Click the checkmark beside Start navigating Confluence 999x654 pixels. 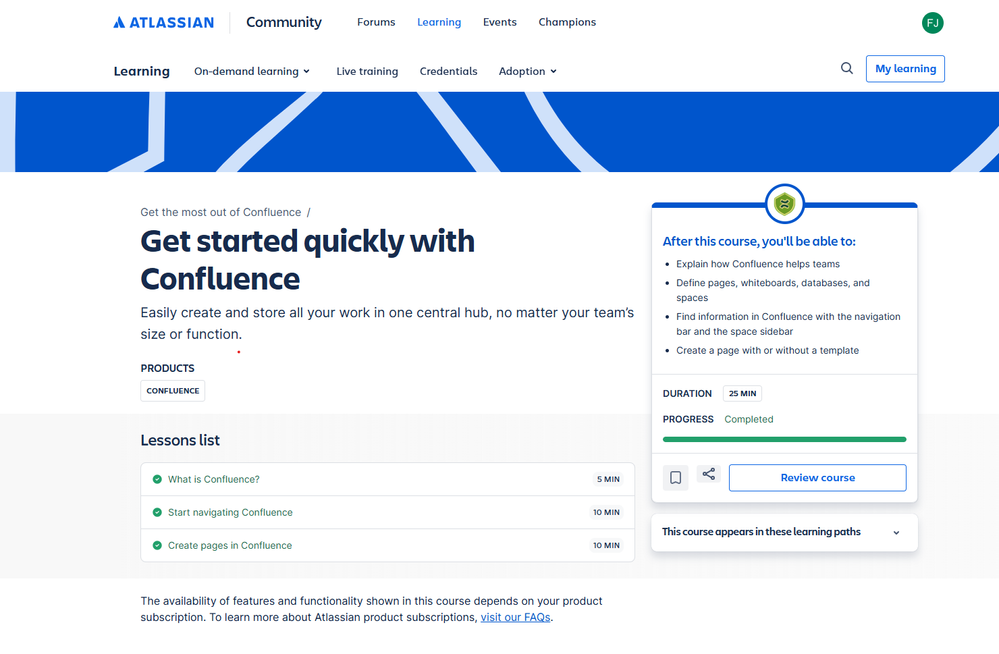[x=157, y=512]
